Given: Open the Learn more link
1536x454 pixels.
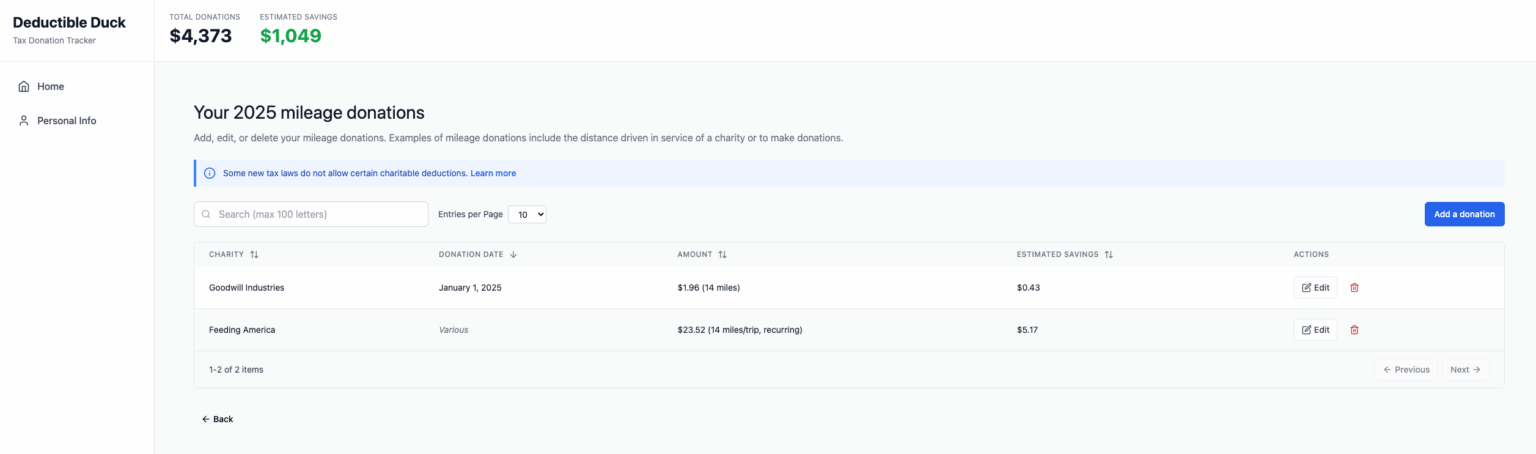Looking at the screenshot, I should pyautogui.click(x=493, y=173).
